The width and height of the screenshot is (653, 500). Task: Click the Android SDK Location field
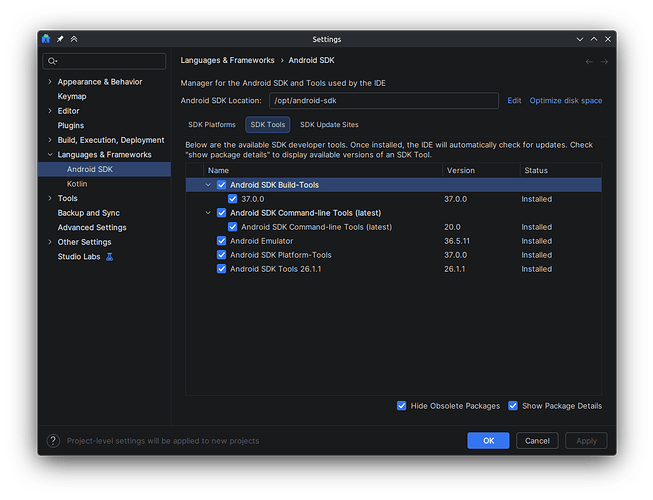[x=384, y=100]
